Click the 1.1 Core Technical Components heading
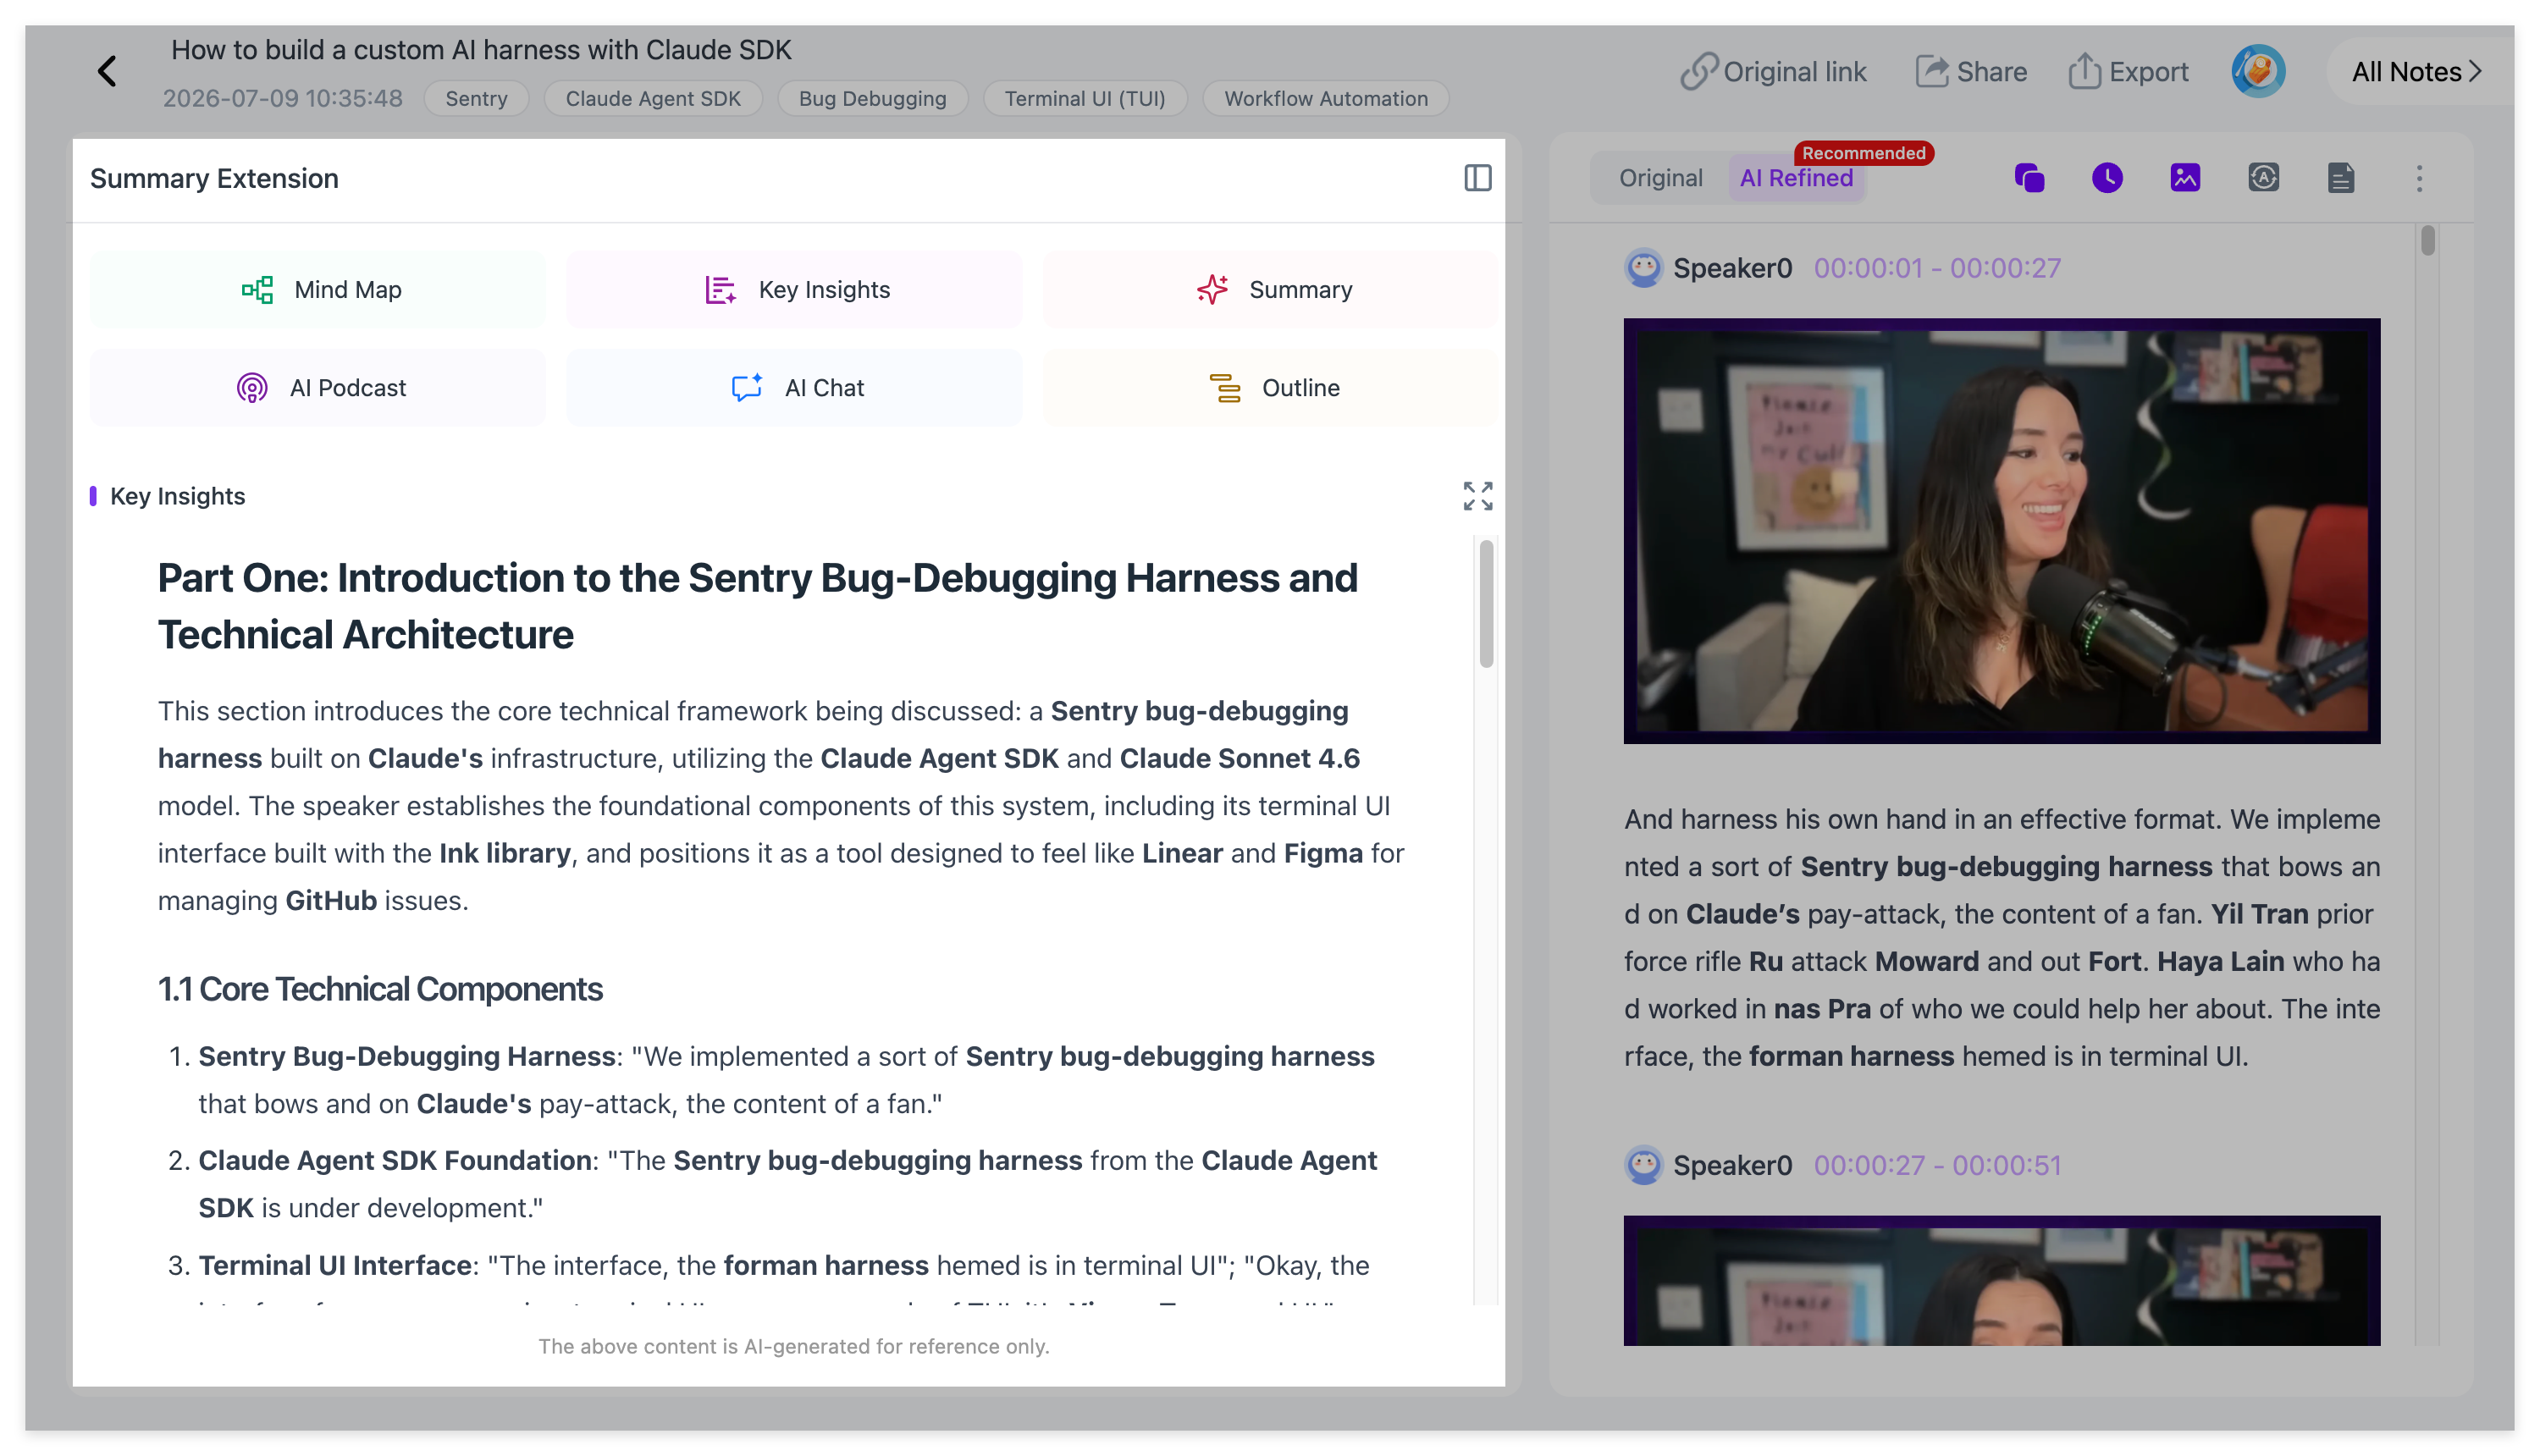Image resolution: width=2540 pixels, height=1456 pixels. pyautogui.click(x=380, y=989)
